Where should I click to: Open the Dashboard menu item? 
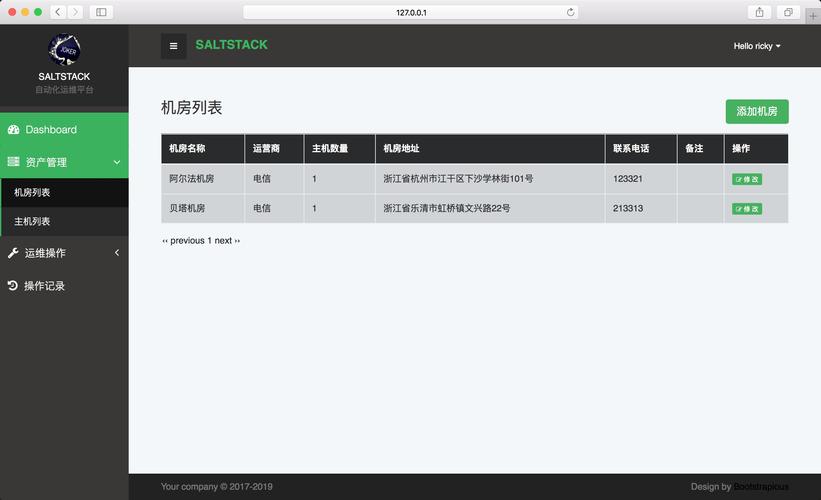(64, 129)
